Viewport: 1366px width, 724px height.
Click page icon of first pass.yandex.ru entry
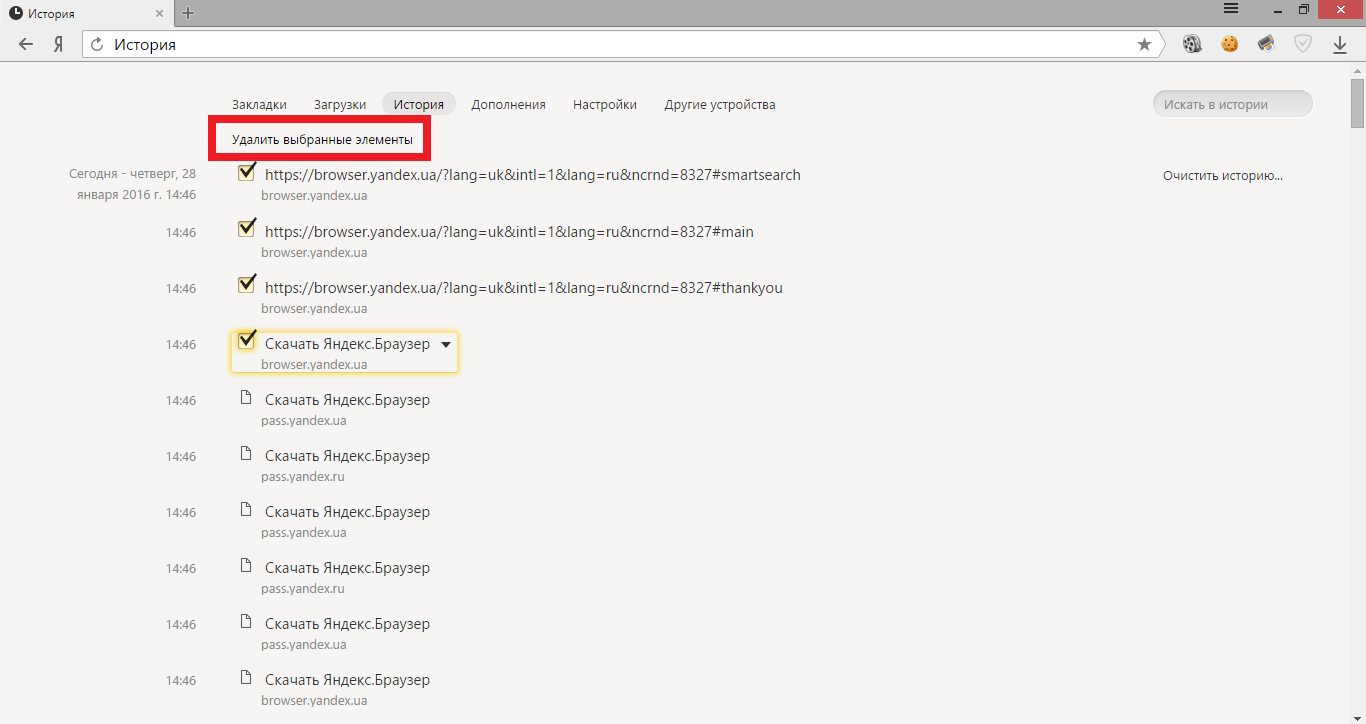[246, 454]
